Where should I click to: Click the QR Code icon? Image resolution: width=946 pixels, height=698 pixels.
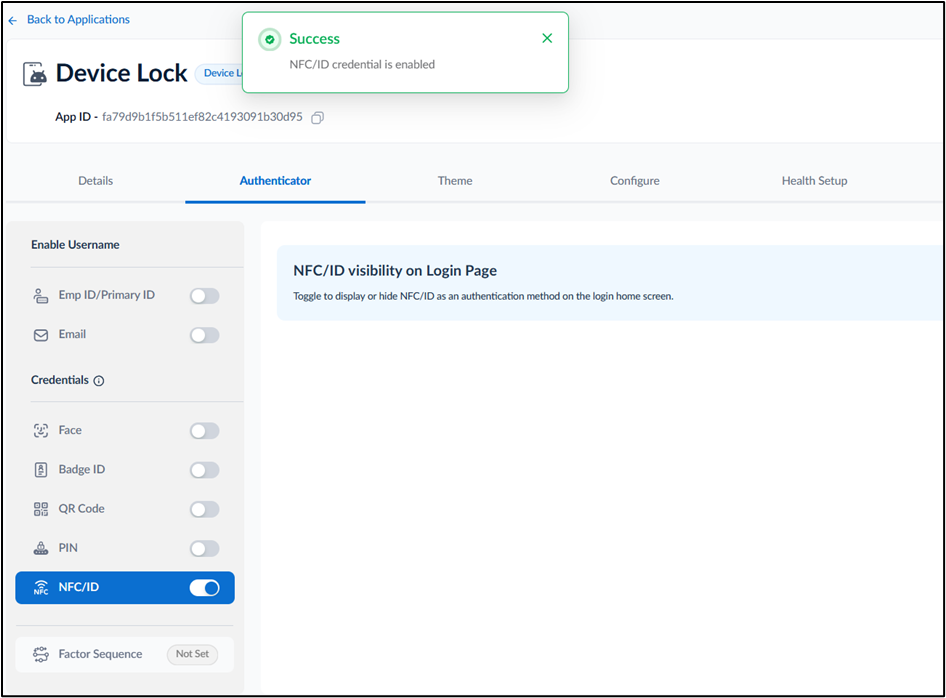tap(40, 509)
